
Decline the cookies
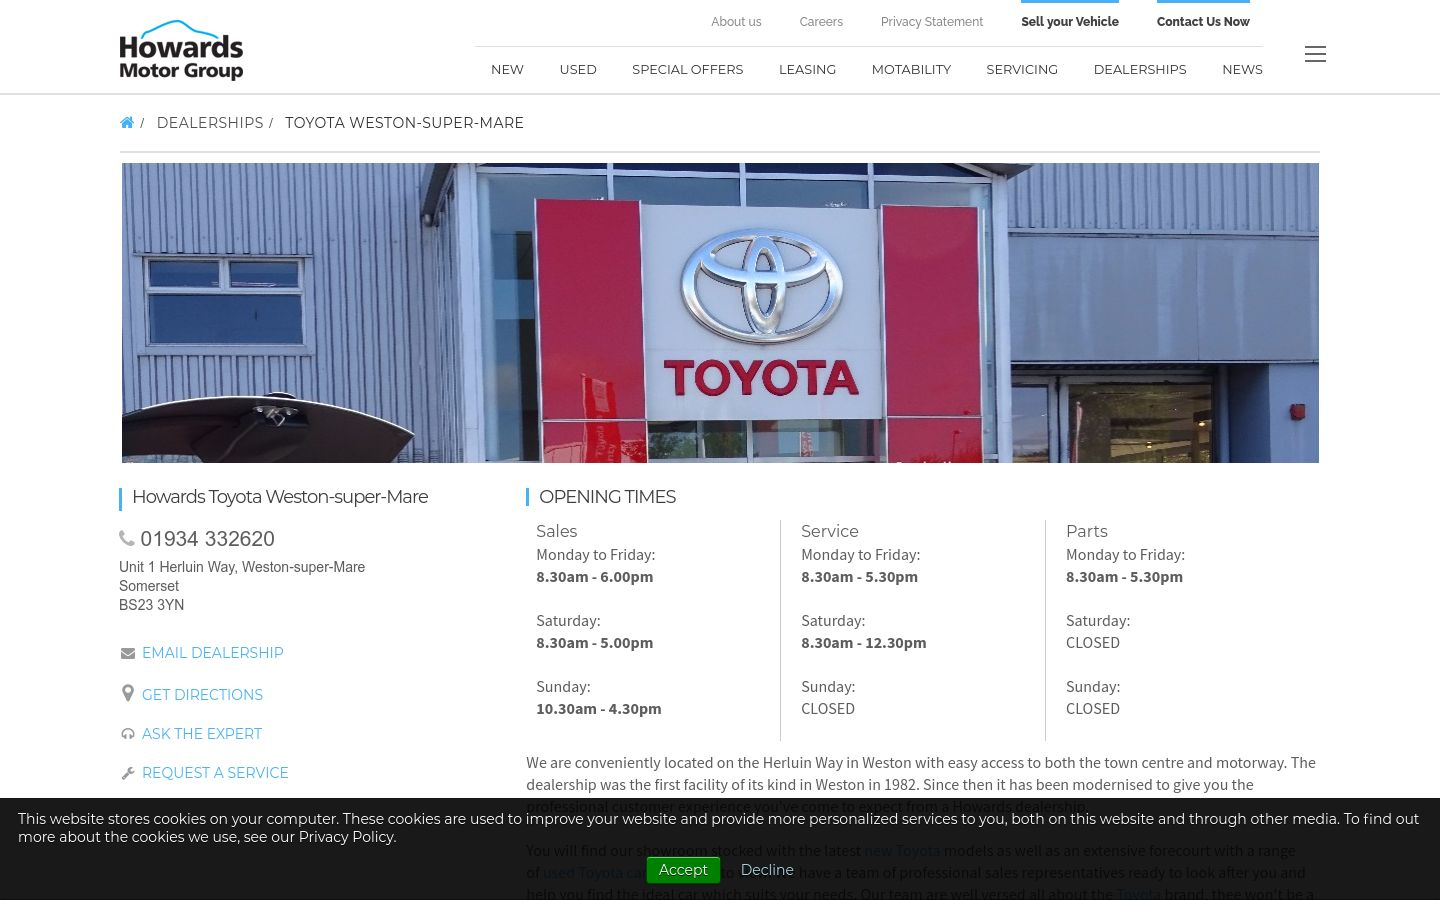[767, 870]
